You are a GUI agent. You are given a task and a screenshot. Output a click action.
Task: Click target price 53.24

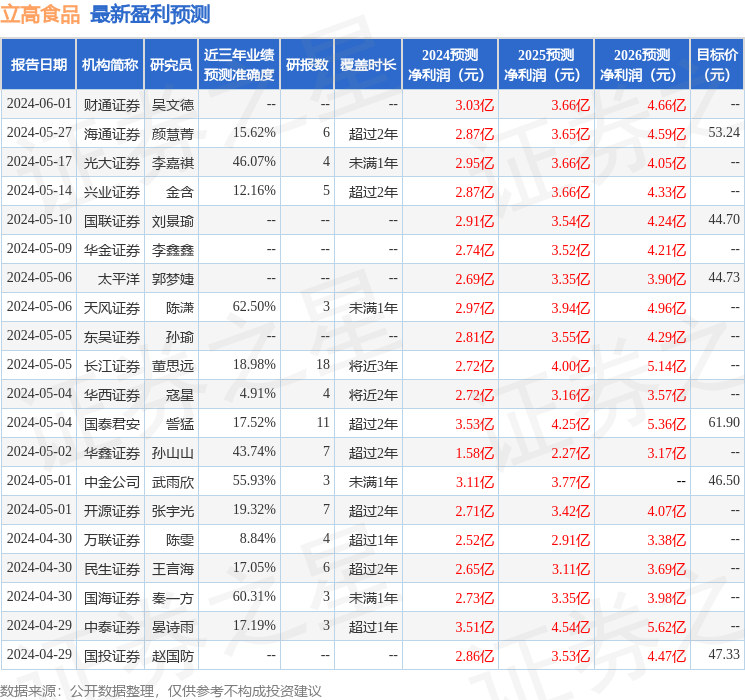[x=724, y=133]
